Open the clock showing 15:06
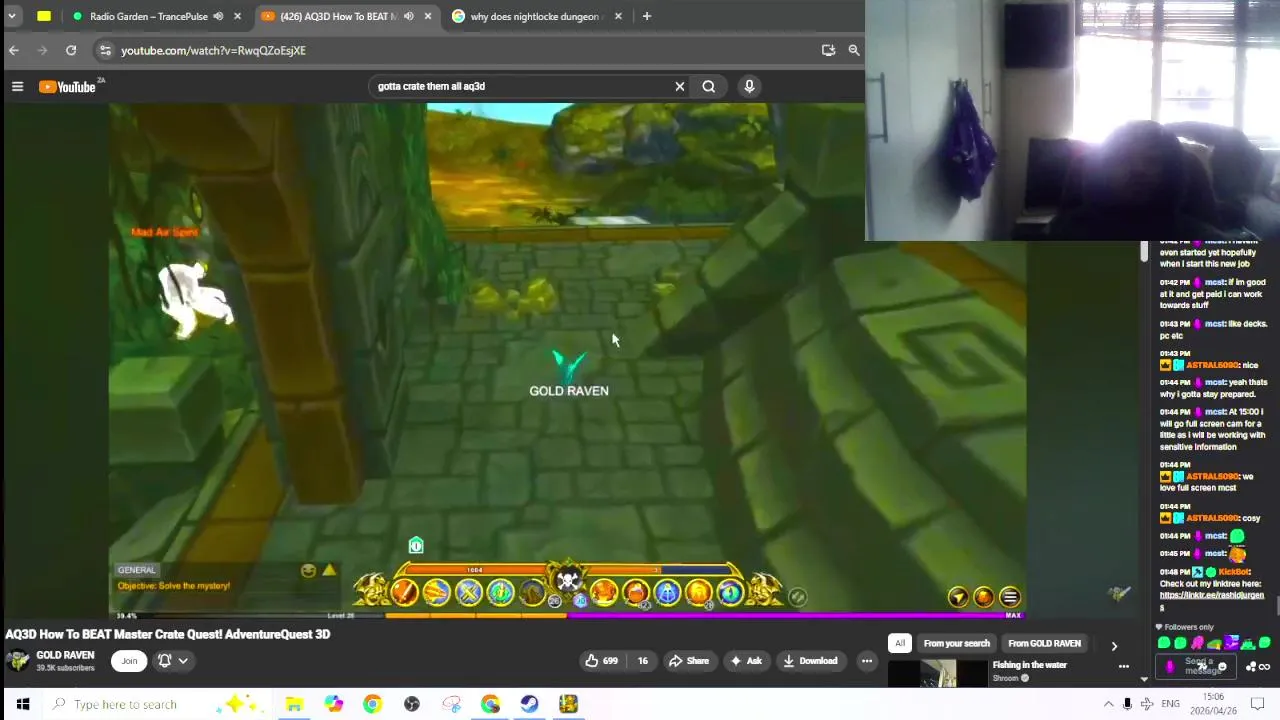This screenshot has width=1280, height=720. pyautogui.click(x=1212, y=704)
